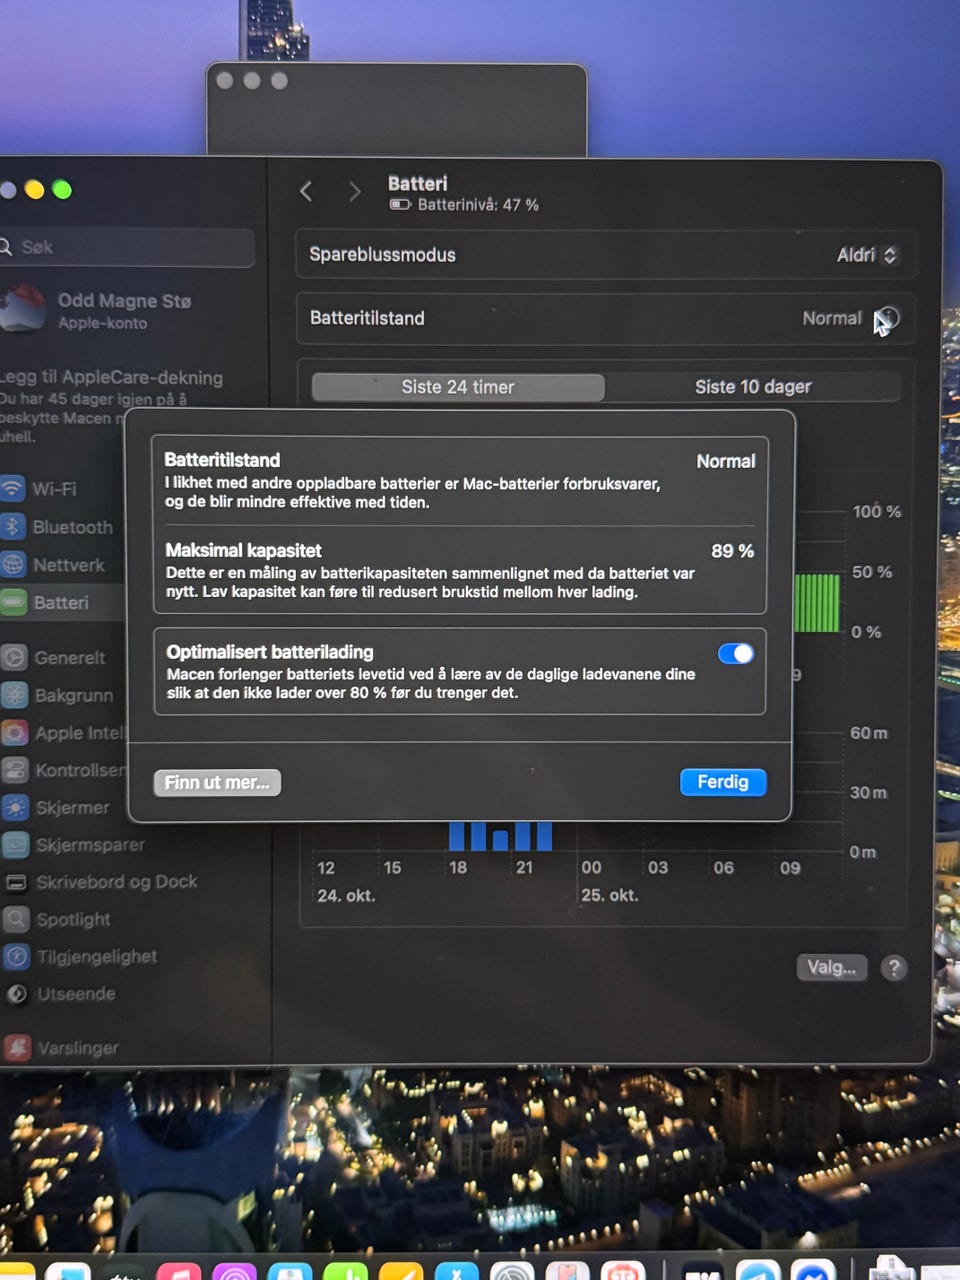Open help with the question mark button

[894, 967]
